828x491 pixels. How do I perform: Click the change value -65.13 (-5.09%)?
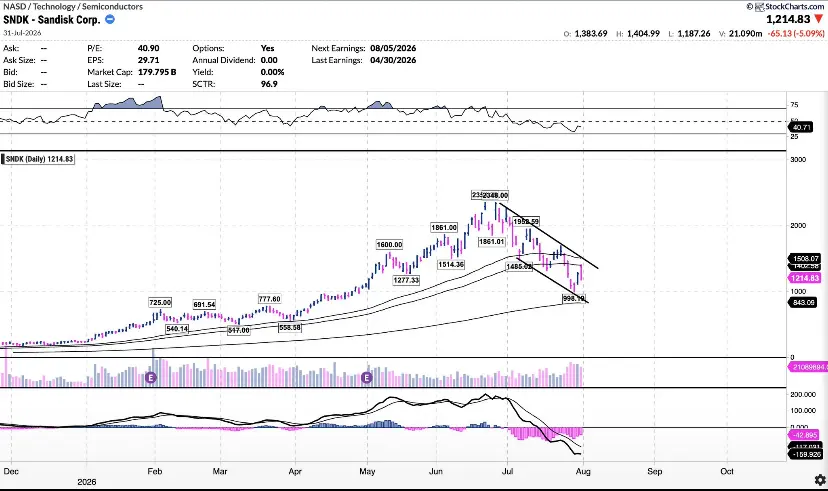[x=796, y=33]
